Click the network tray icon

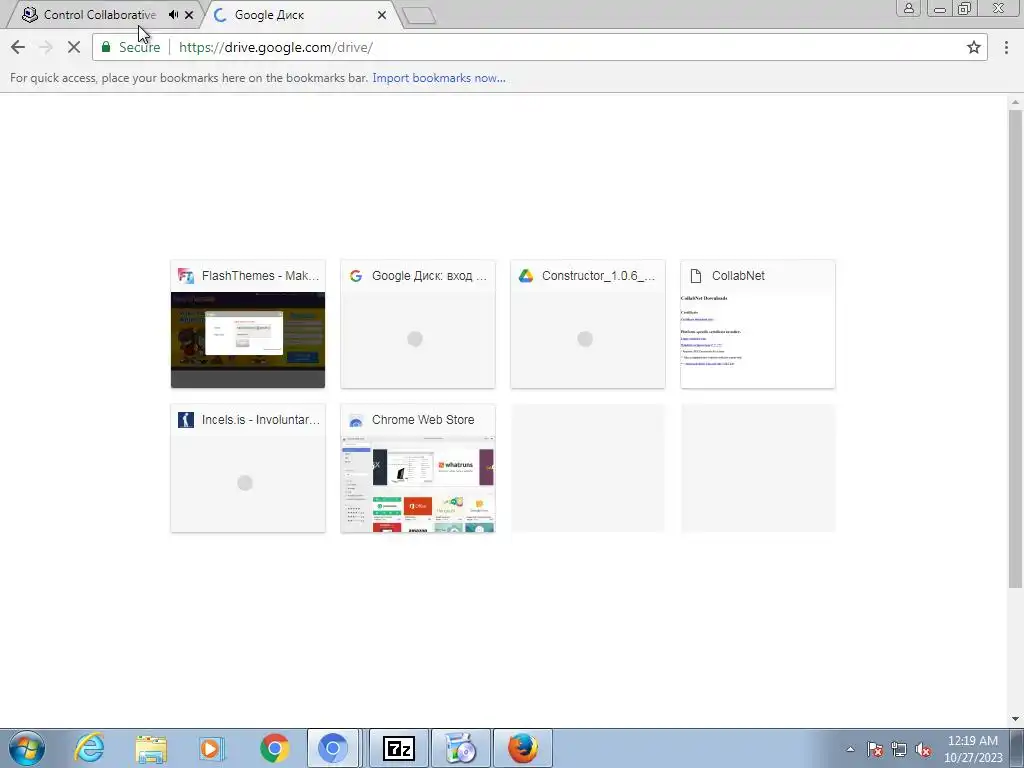(x=899, y=749)
